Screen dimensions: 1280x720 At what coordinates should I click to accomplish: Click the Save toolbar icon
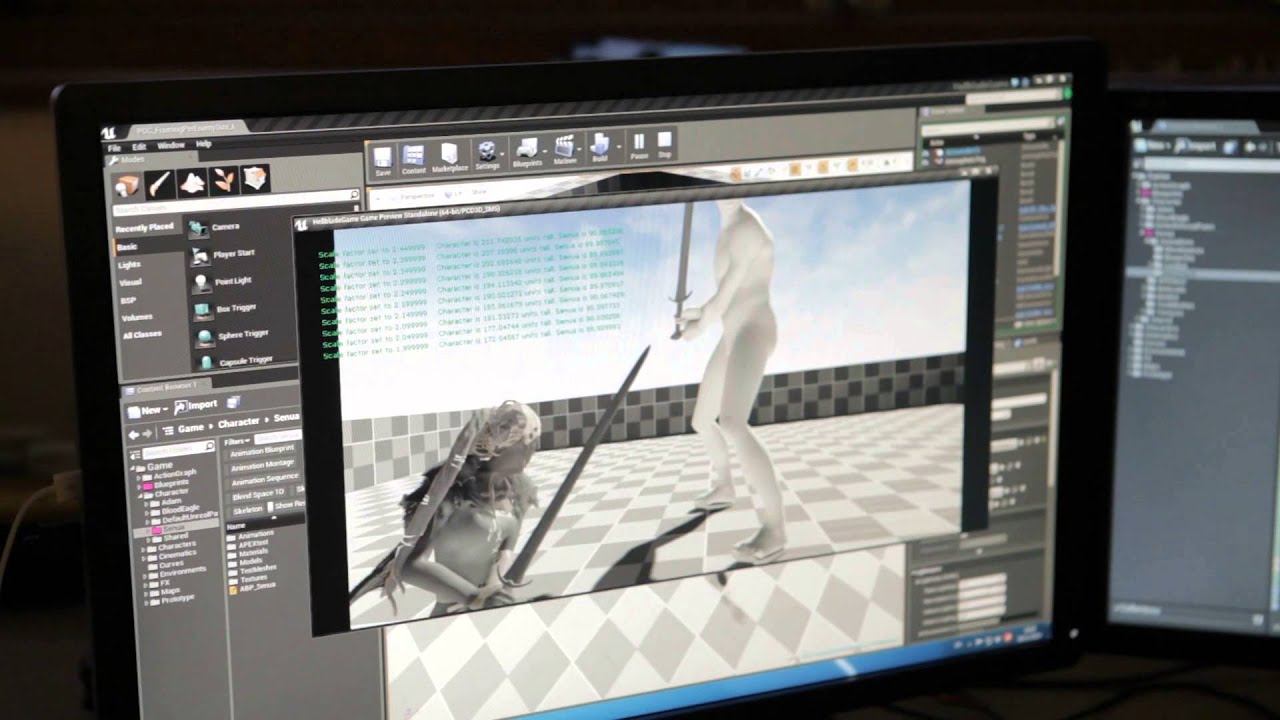point(383,160)
